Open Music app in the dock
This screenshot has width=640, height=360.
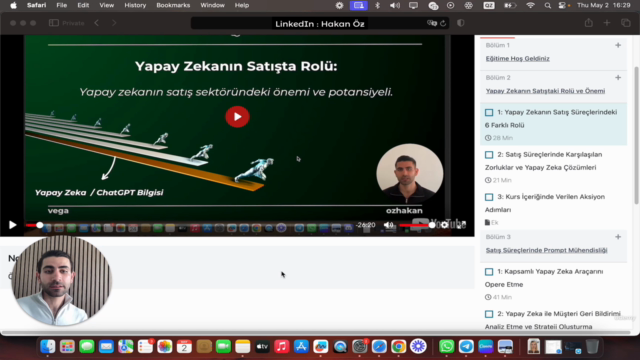pyautogui.click(x=282, y=347)
